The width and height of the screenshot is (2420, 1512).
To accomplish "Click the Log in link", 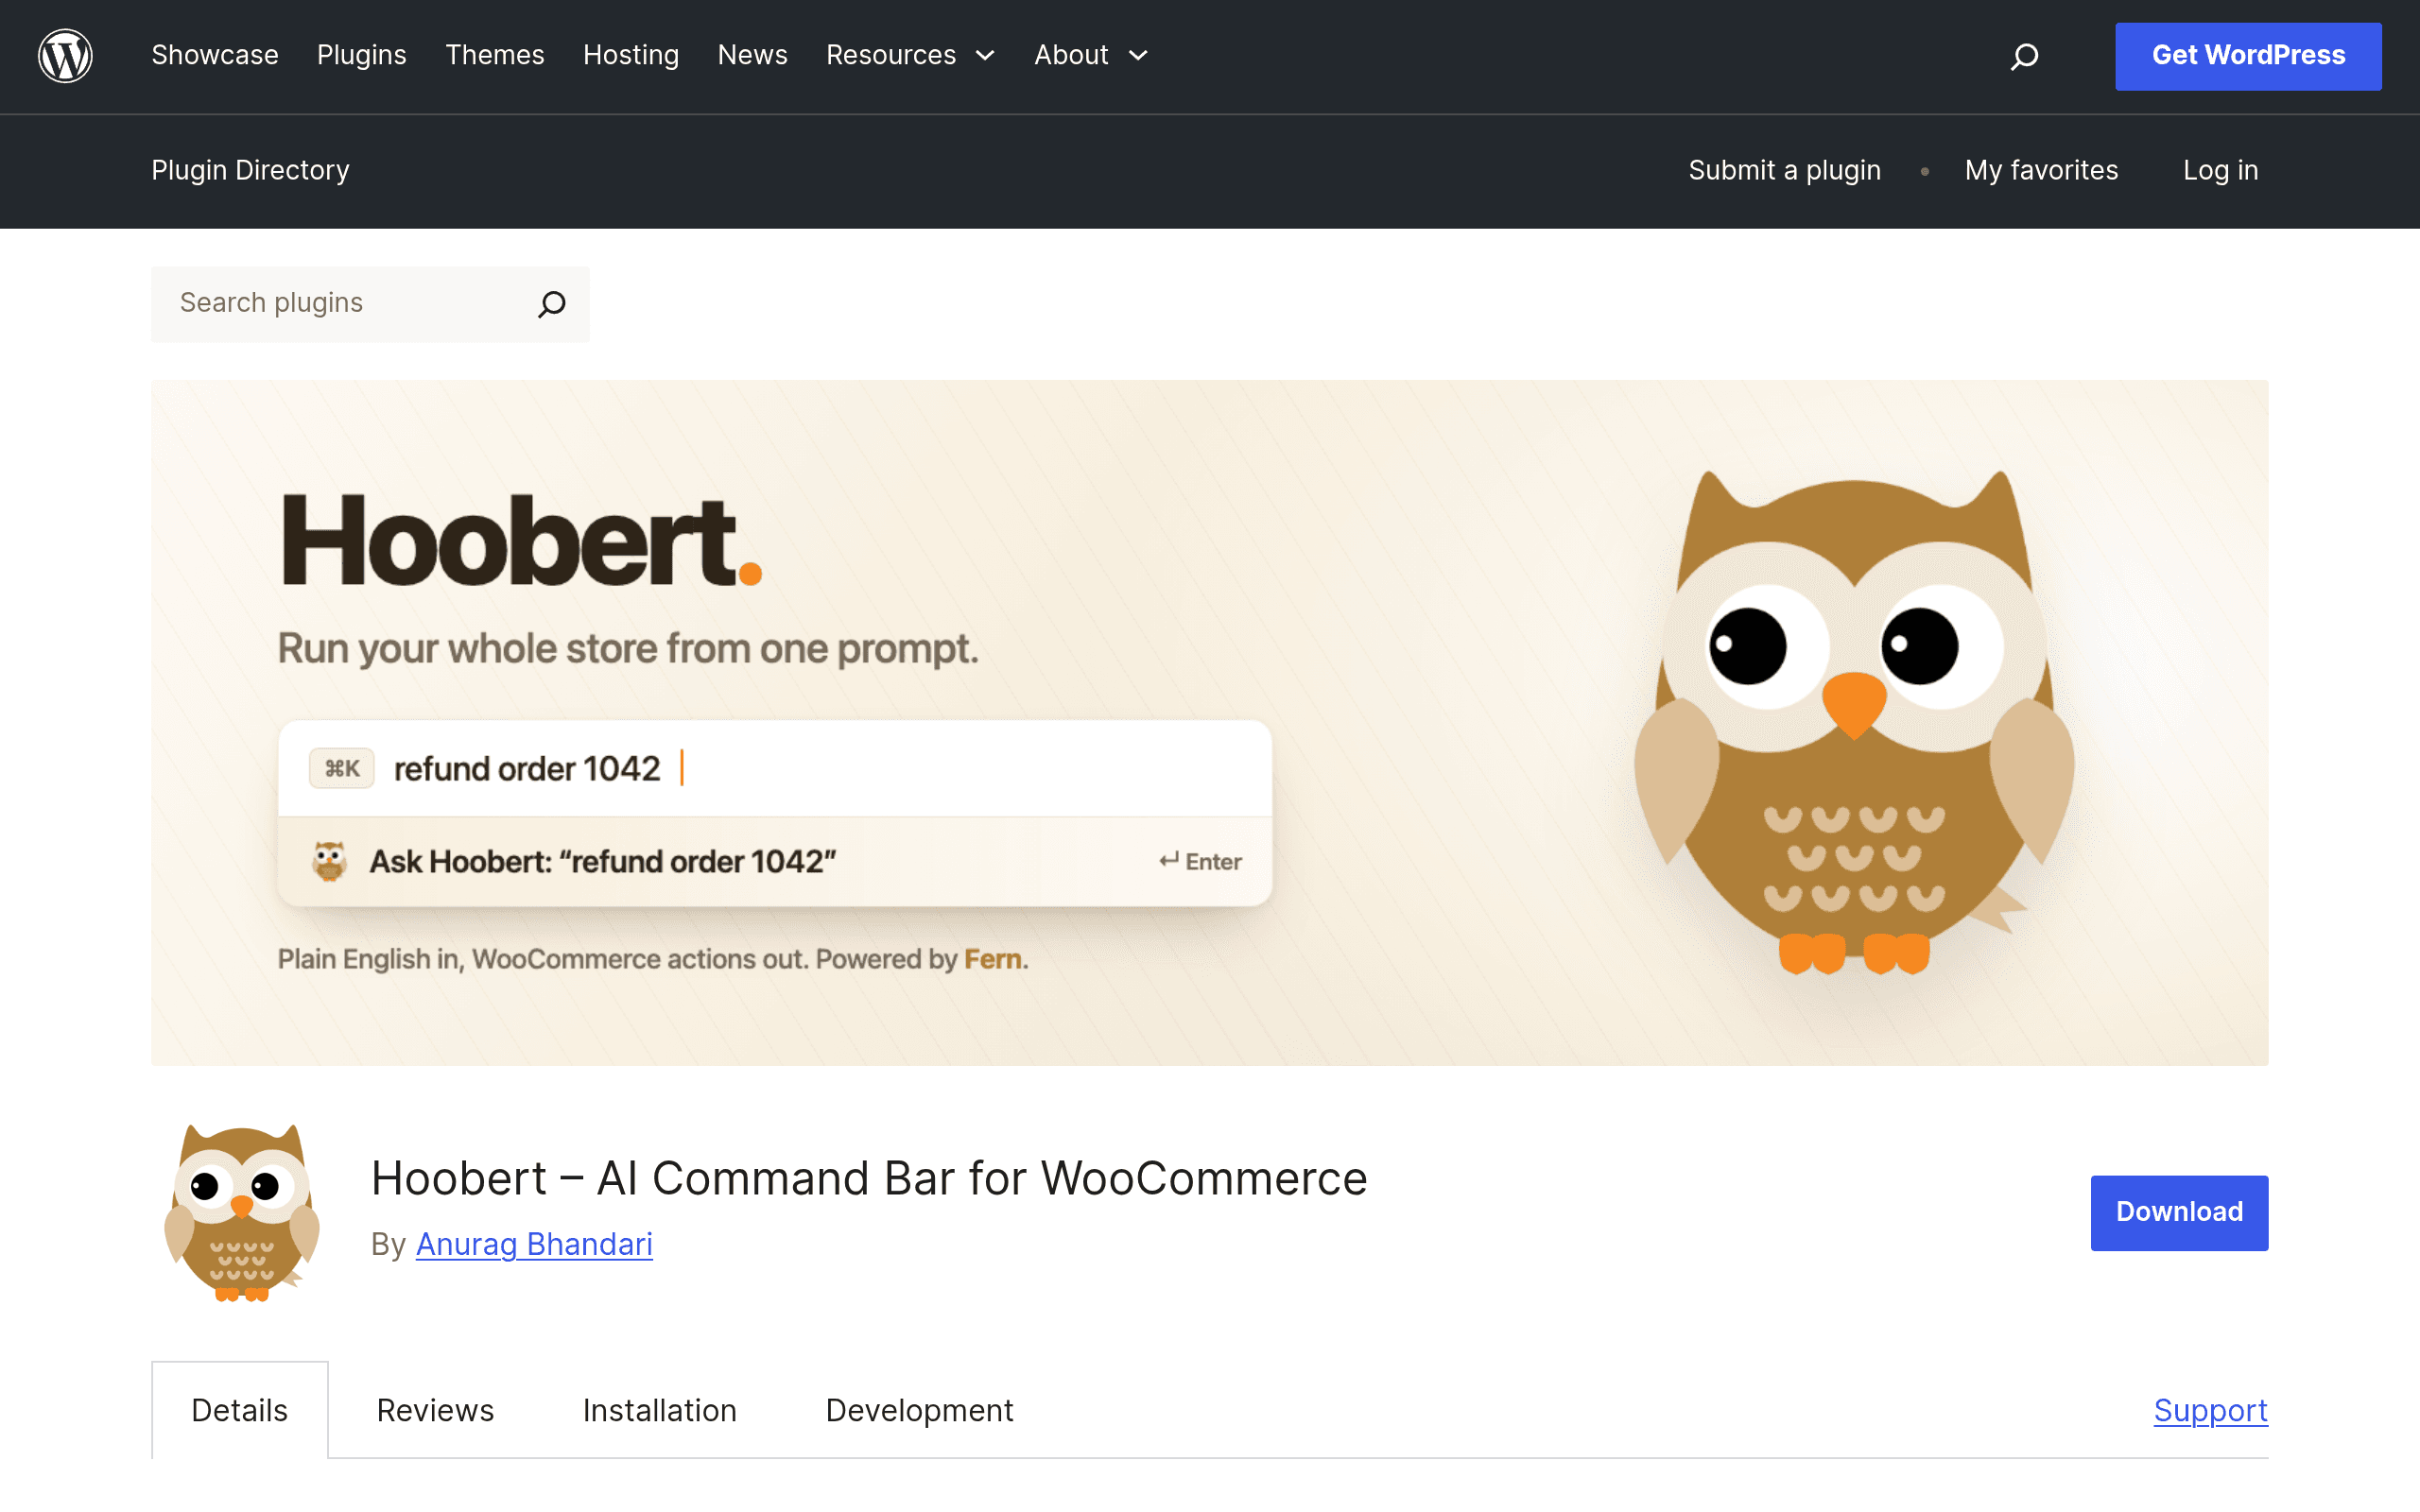I will 2220,170.
